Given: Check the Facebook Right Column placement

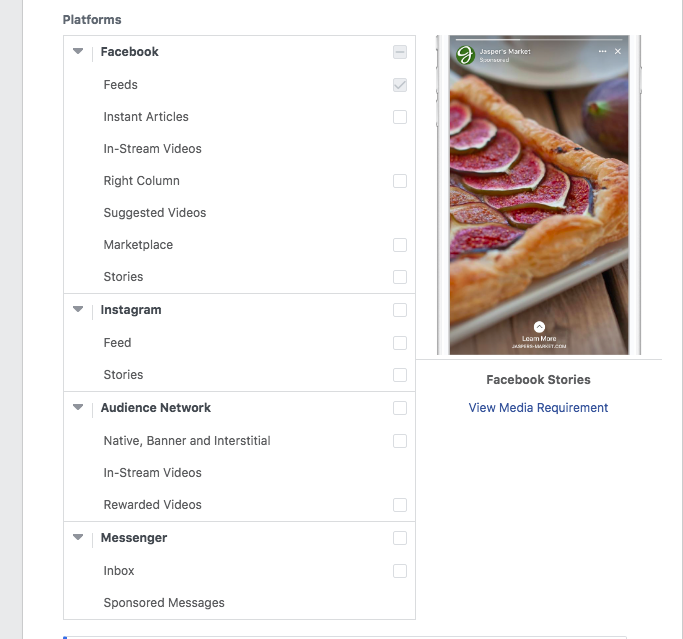Looking at the screenshot, I should click(400, 181).
